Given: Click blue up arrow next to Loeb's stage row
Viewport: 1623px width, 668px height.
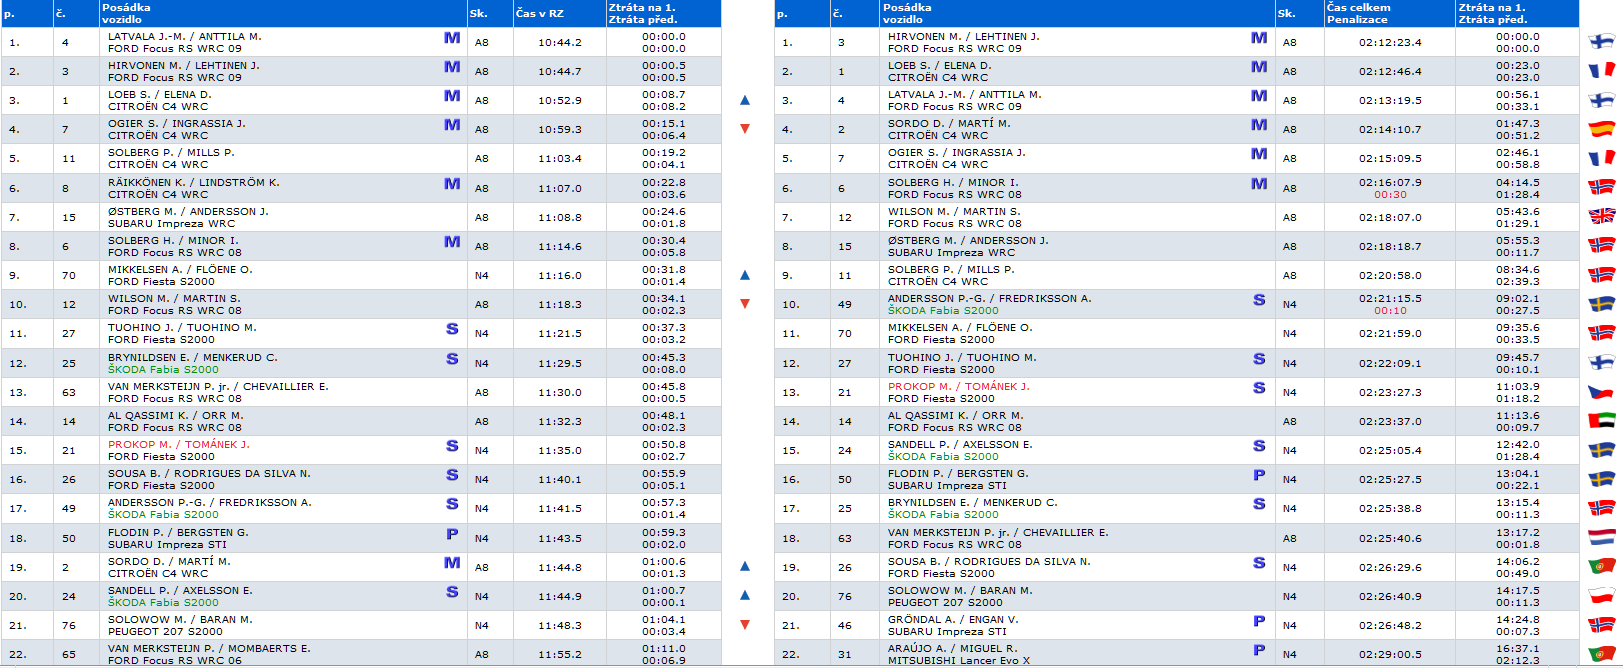Looking at the screenshot, I should click(x=745, y=100).
